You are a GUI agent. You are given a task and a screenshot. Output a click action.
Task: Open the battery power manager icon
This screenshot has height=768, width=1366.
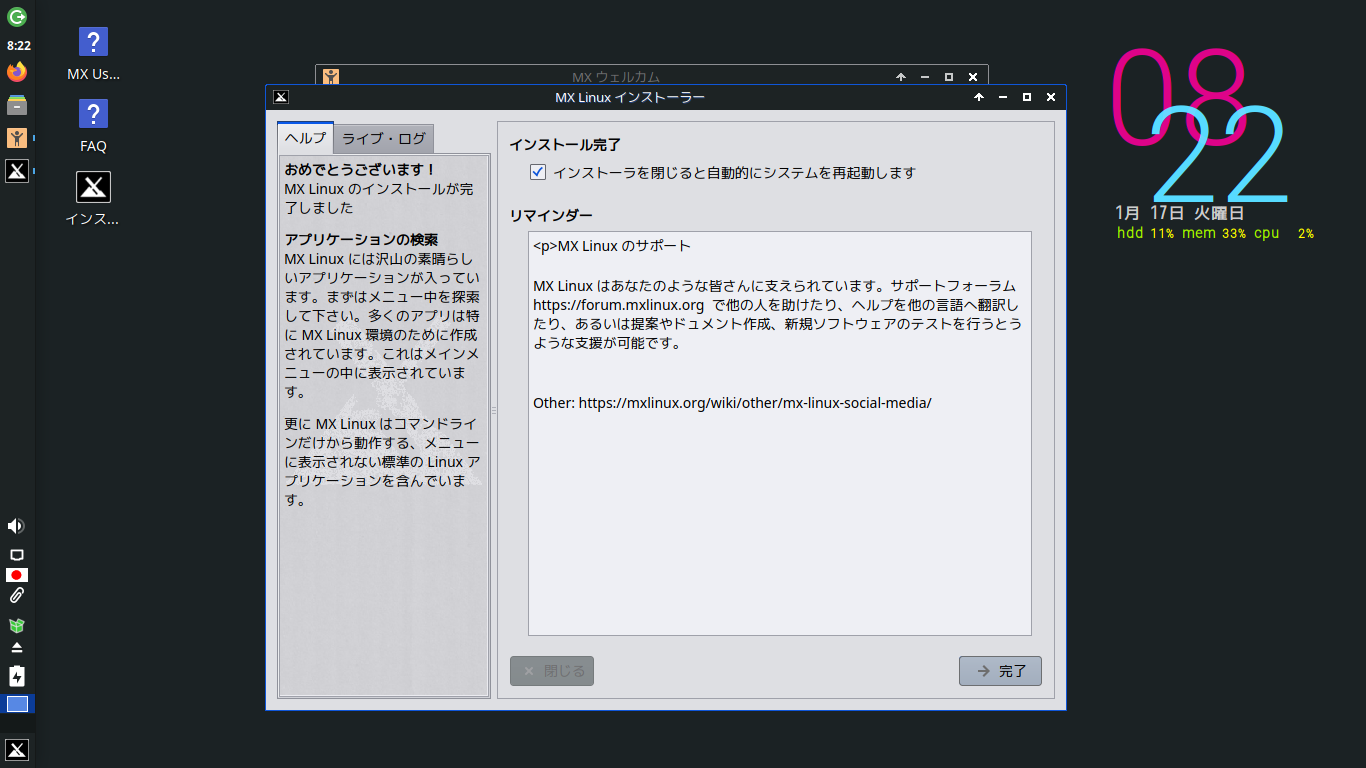click(x=16, y=676)
